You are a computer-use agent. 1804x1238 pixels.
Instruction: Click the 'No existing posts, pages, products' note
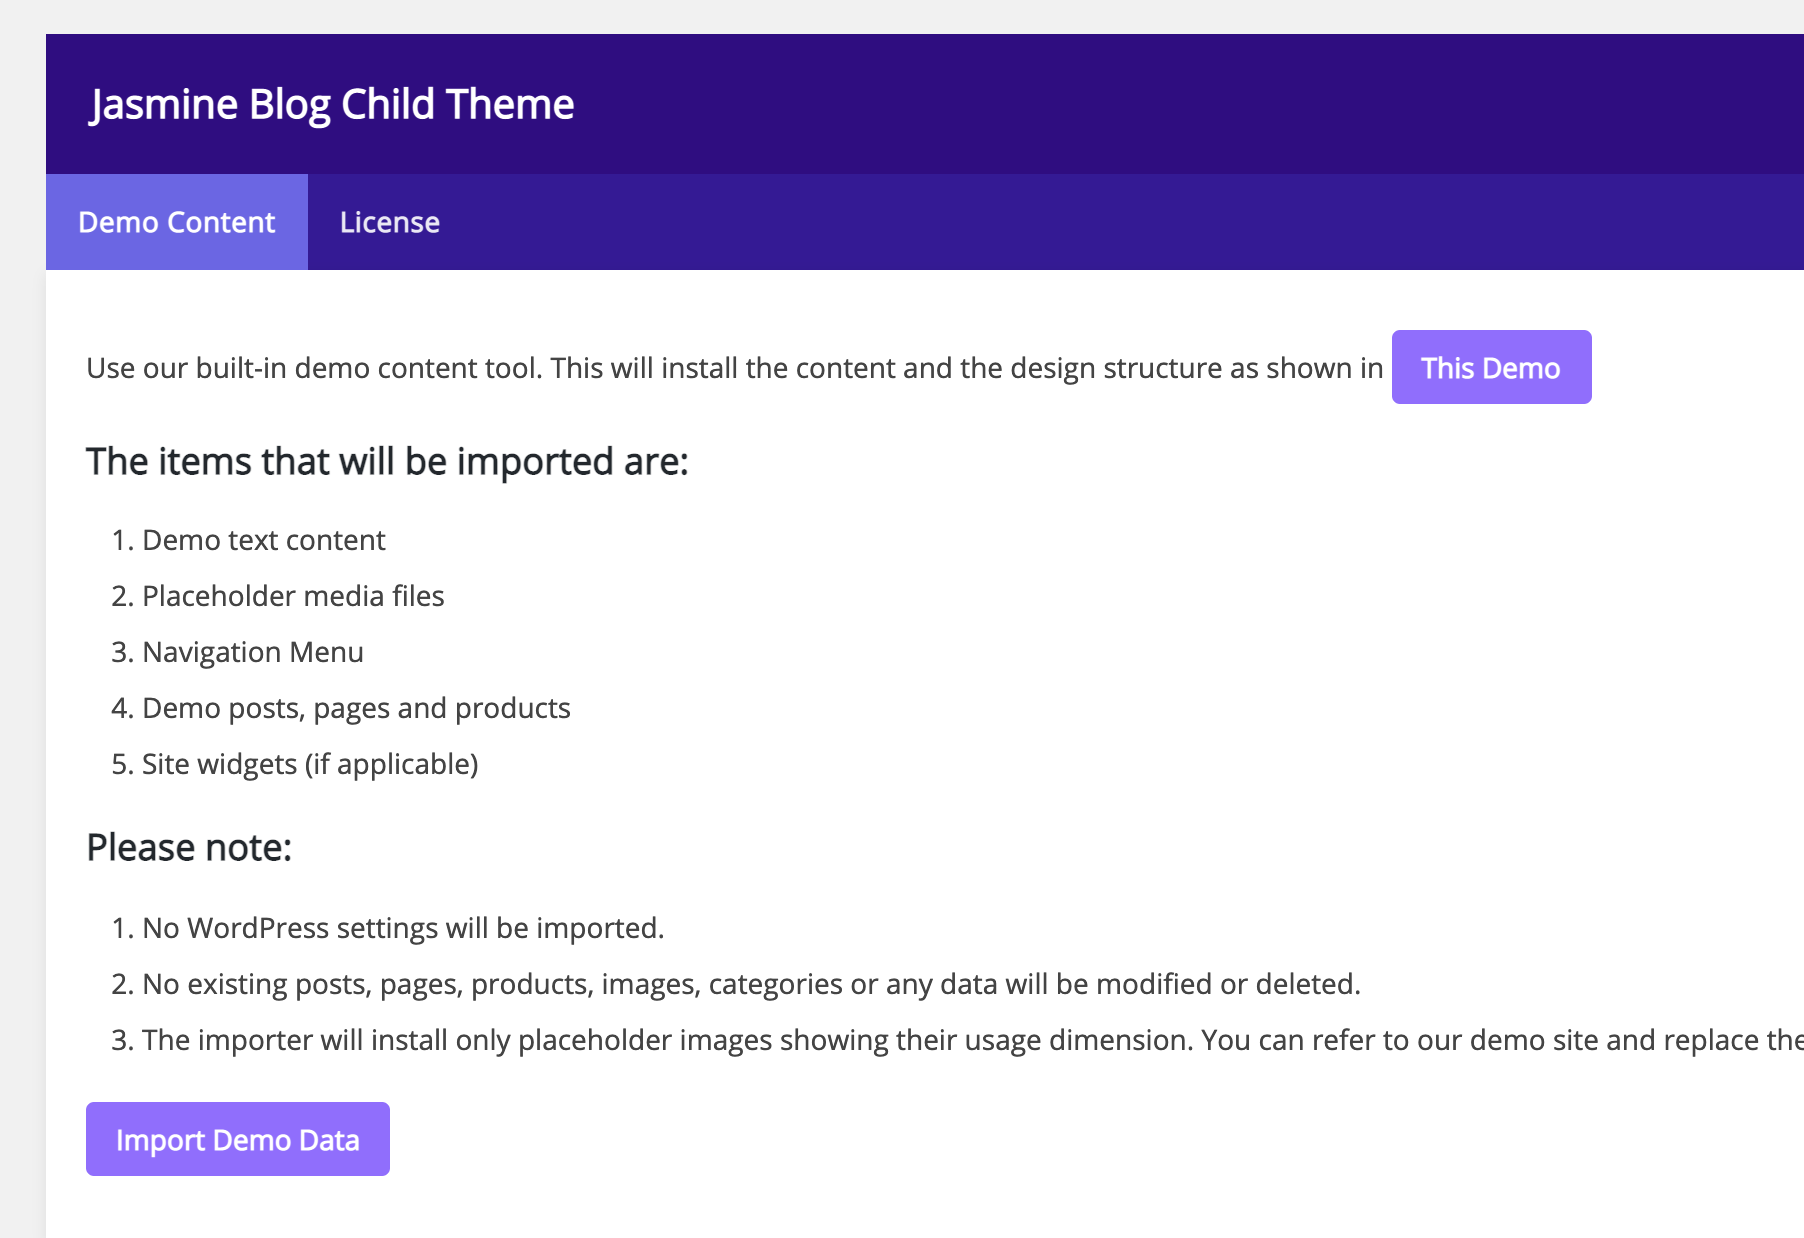pyautogui.click(x=751, y=984)
